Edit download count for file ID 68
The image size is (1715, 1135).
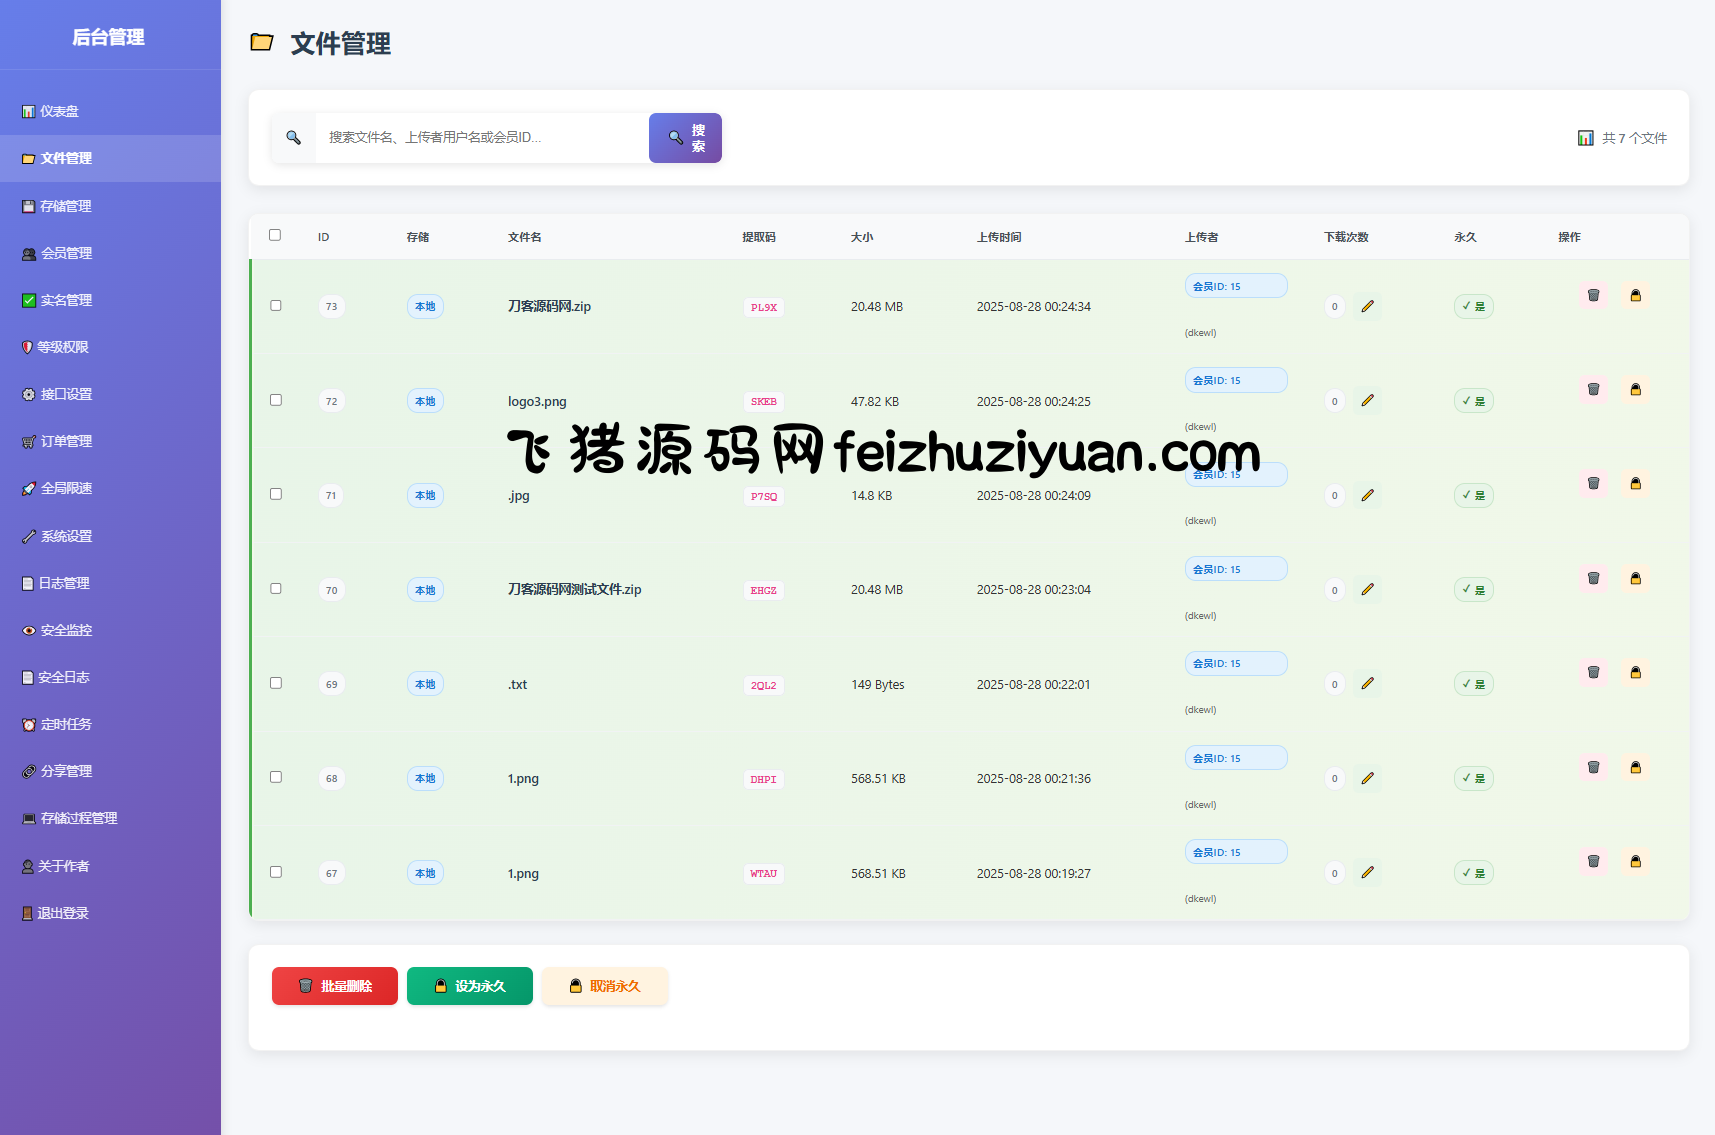click(x=1367, y=778)
